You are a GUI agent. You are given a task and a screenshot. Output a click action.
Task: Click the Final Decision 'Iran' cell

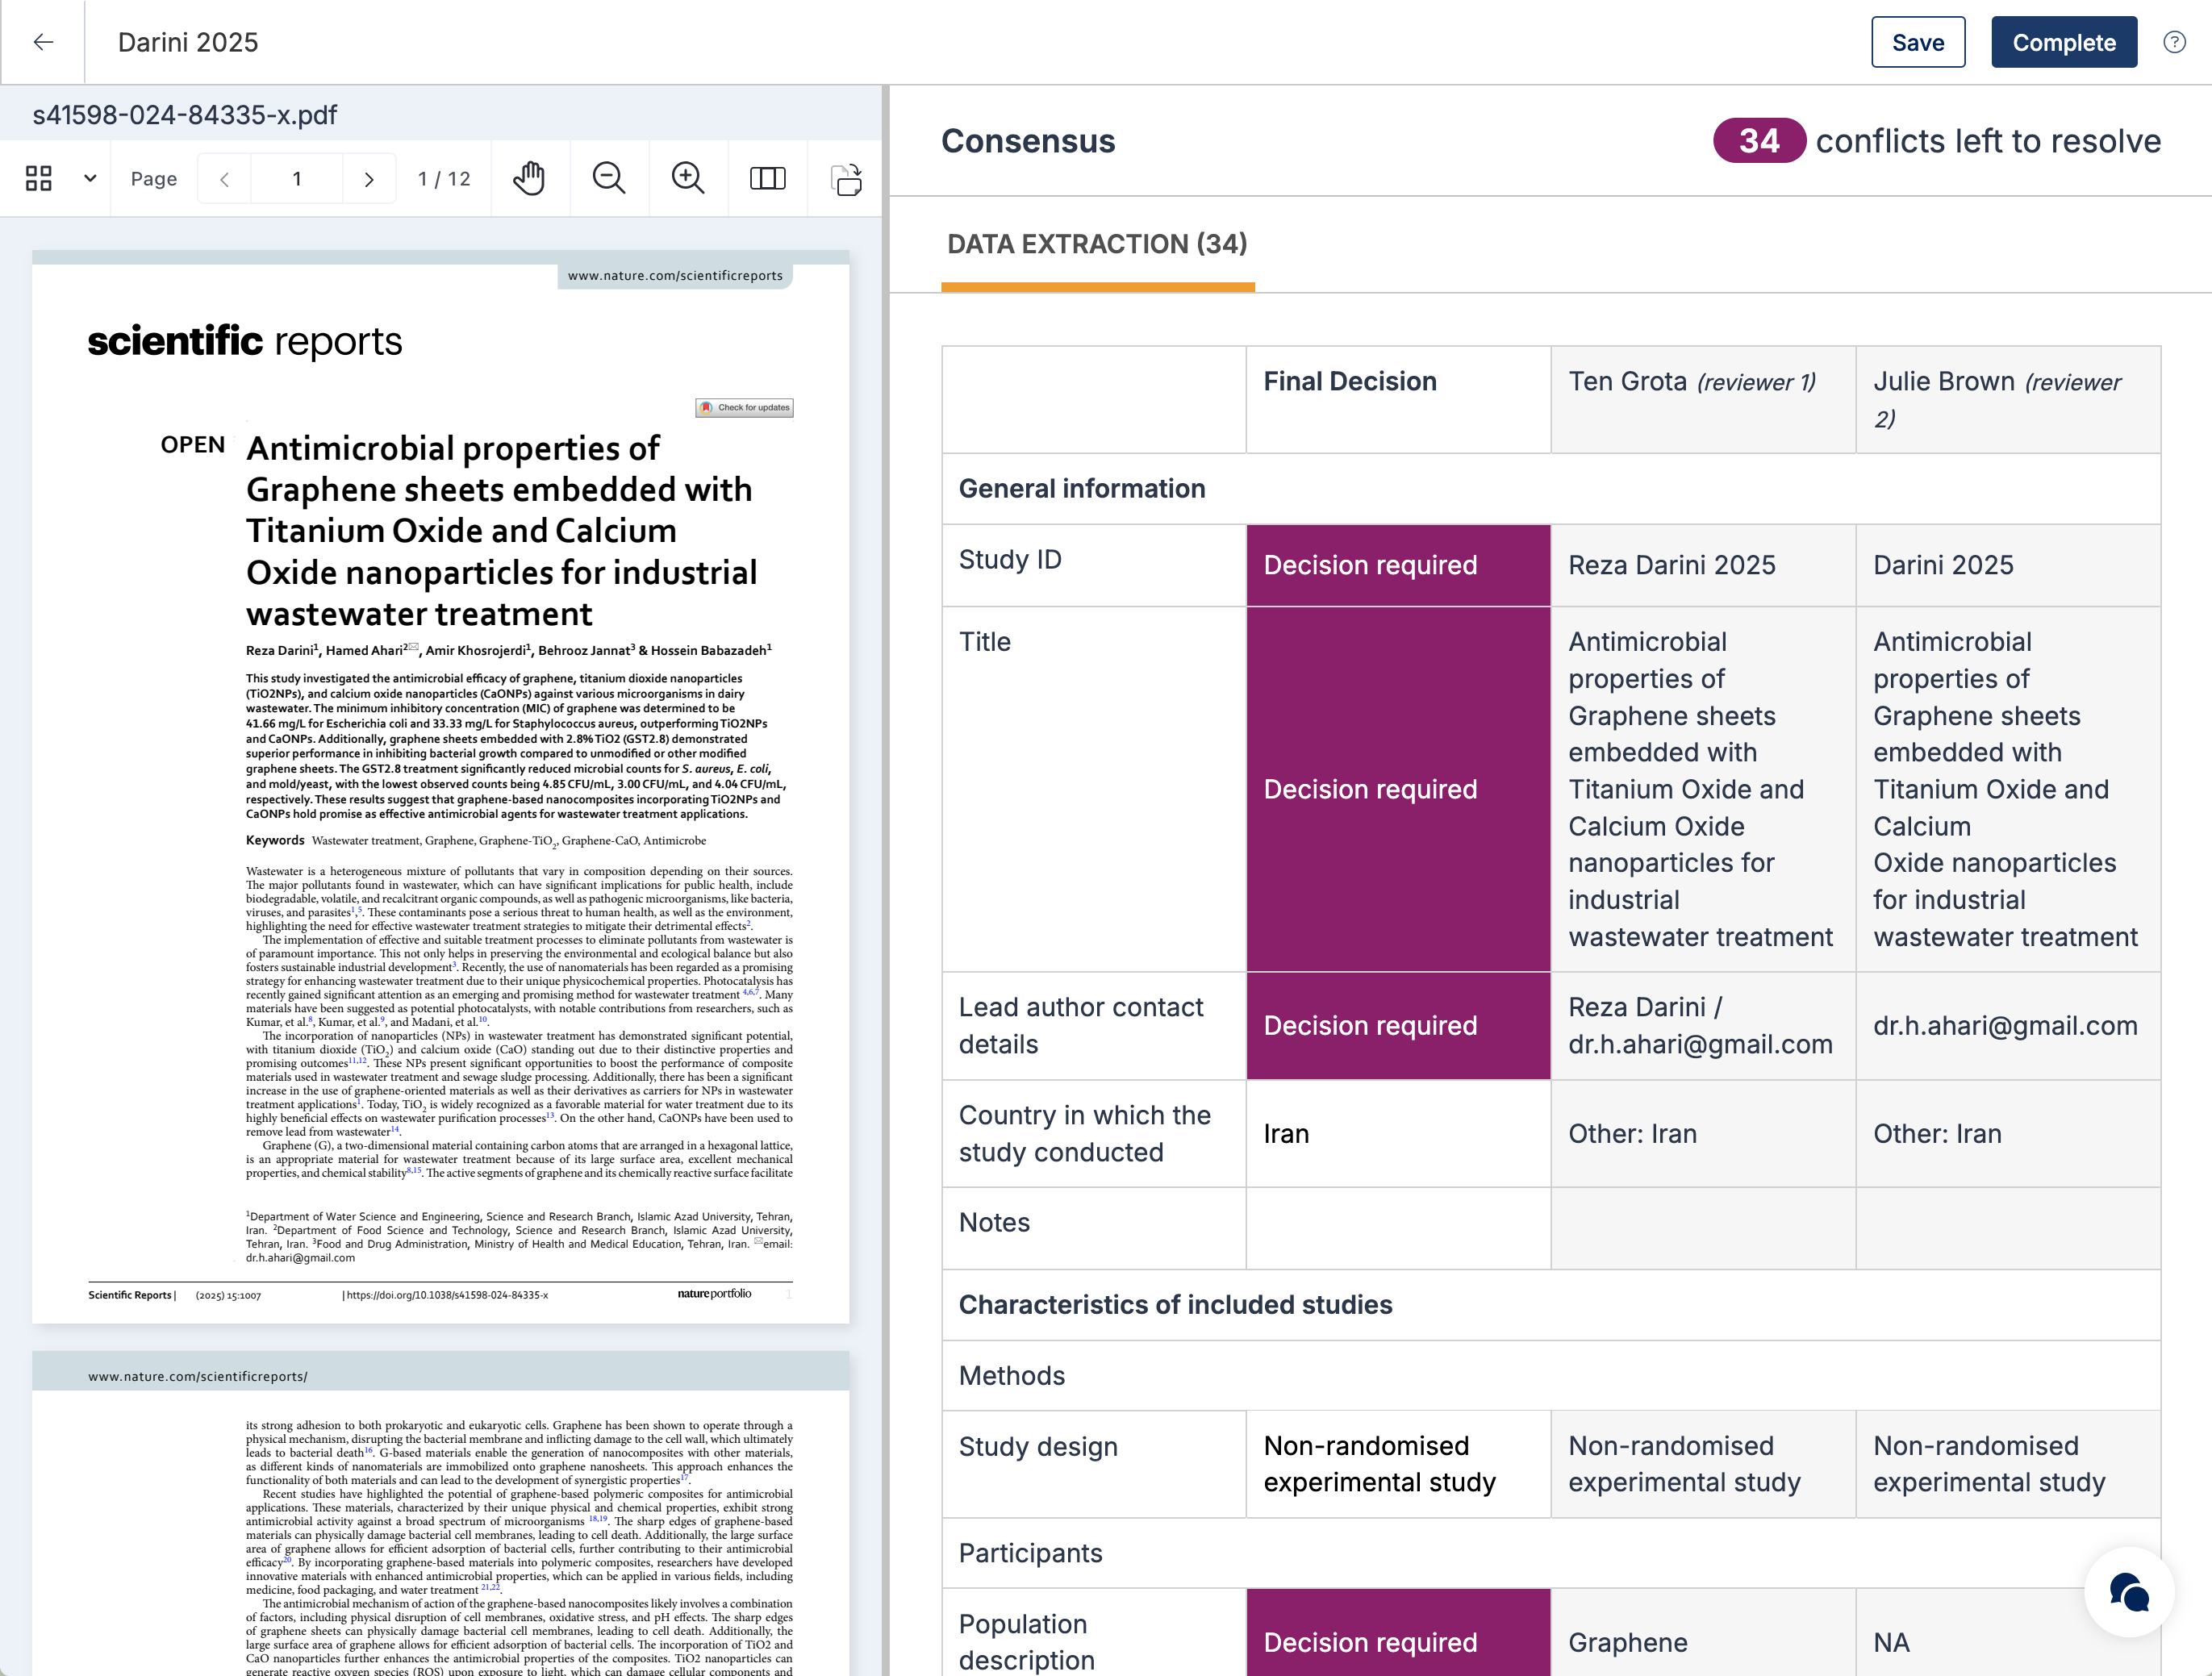click(1398, 1133)
